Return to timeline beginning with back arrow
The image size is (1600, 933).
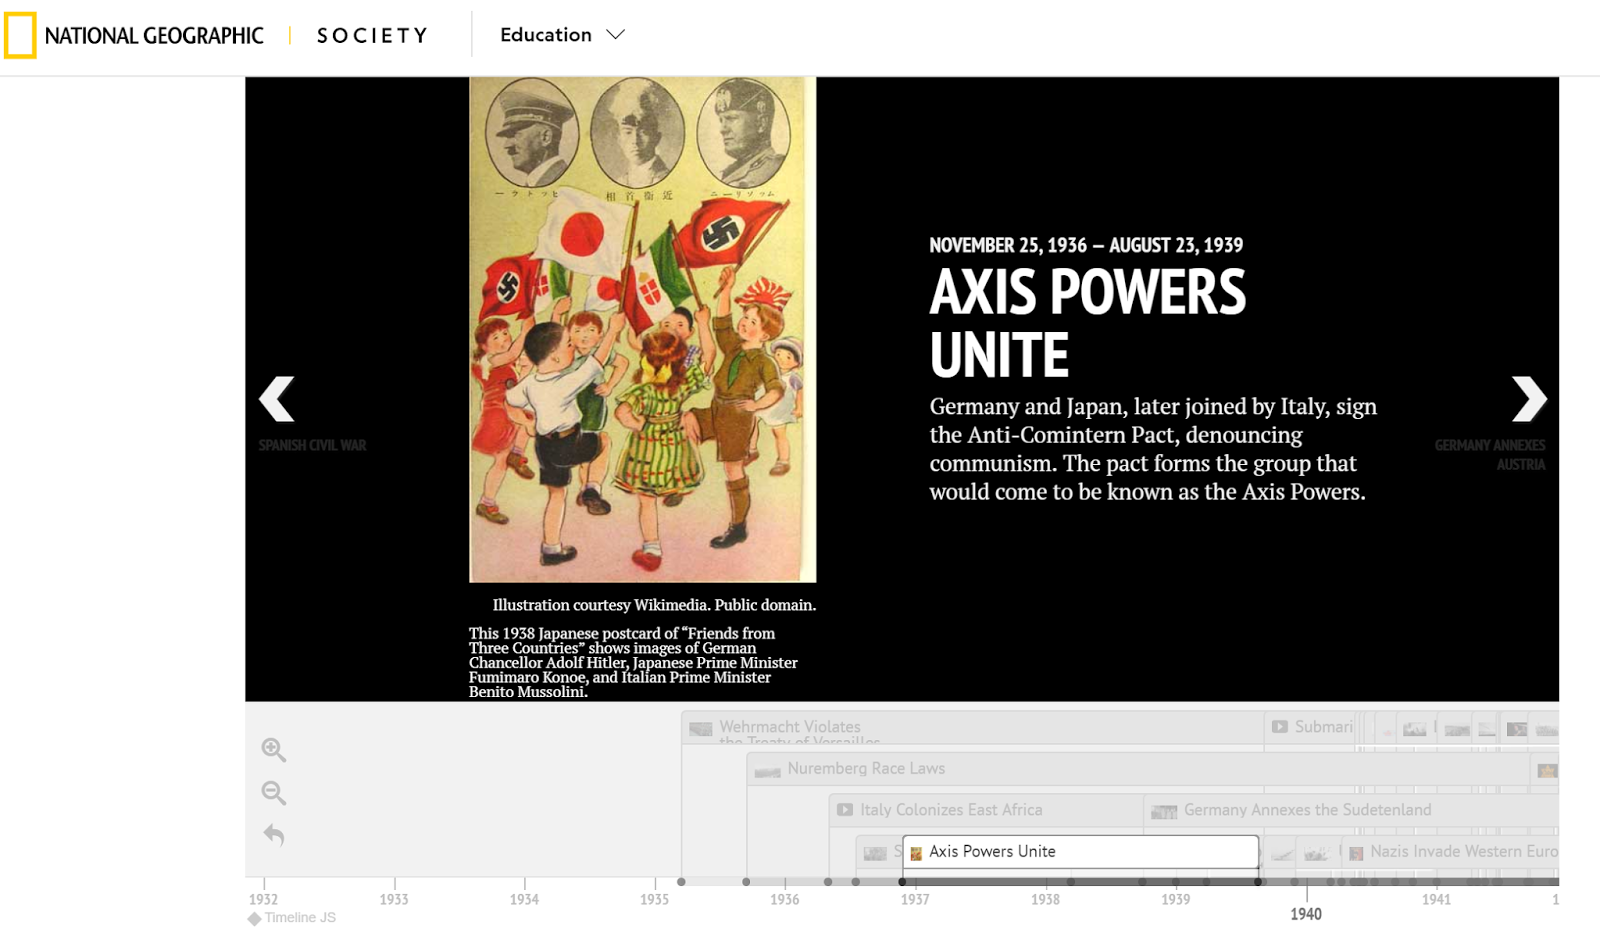click(x=274, y=834)
